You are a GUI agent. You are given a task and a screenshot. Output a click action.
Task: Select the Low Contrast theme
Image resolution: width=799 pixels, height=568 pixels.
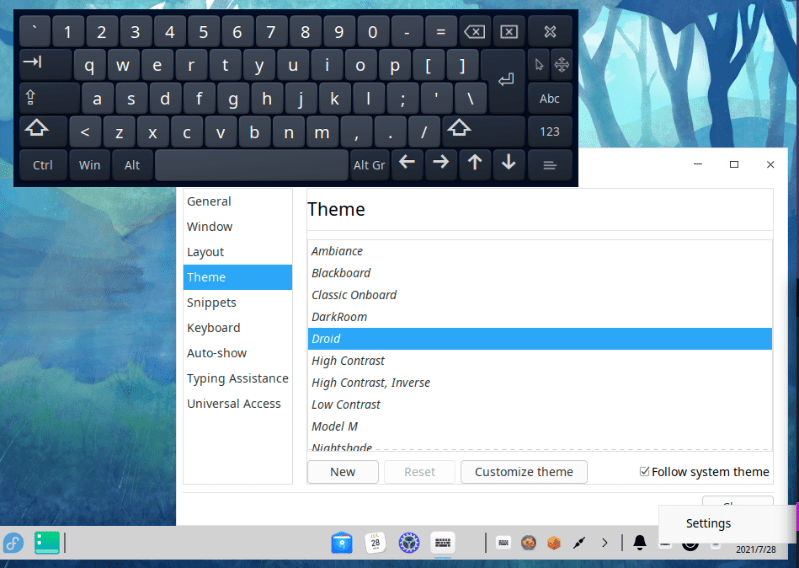click(540, 404)
